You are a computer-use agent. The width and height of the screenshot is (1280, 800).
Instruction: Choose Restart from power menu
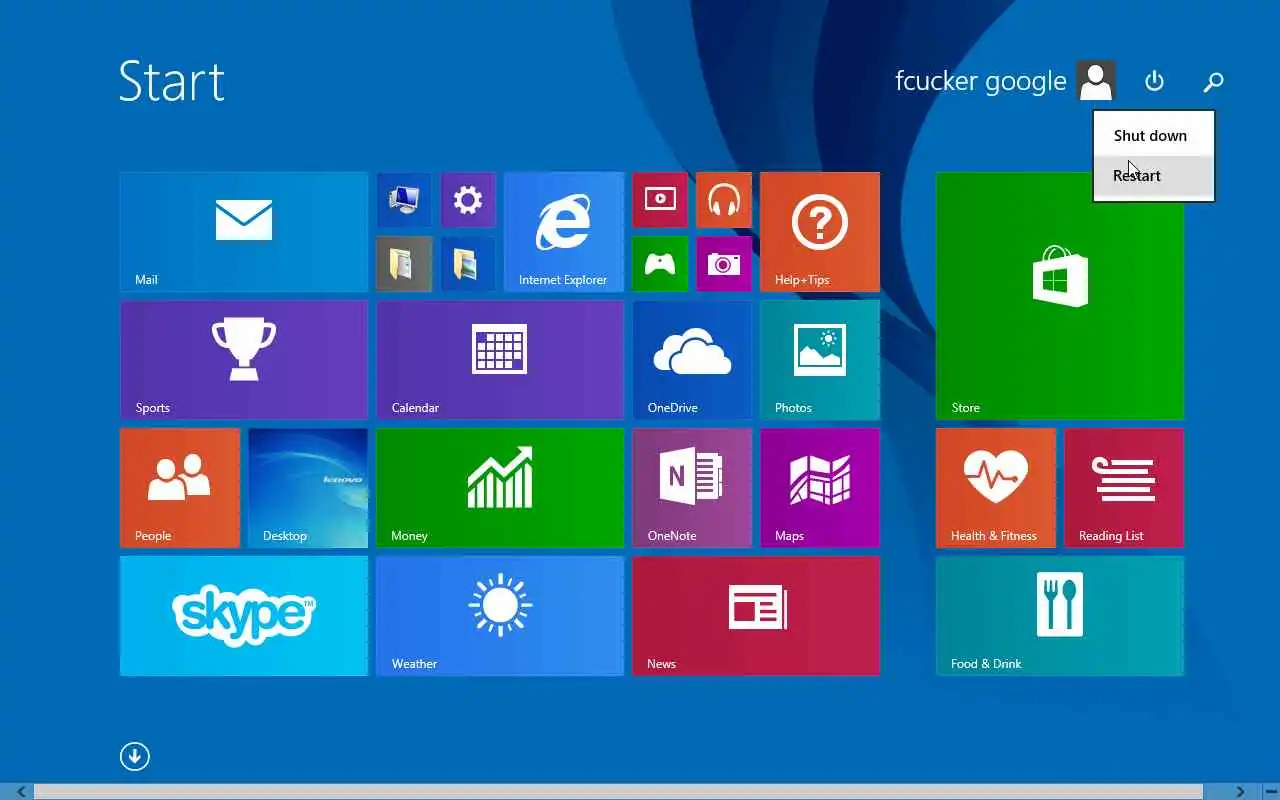point(1154,176)
